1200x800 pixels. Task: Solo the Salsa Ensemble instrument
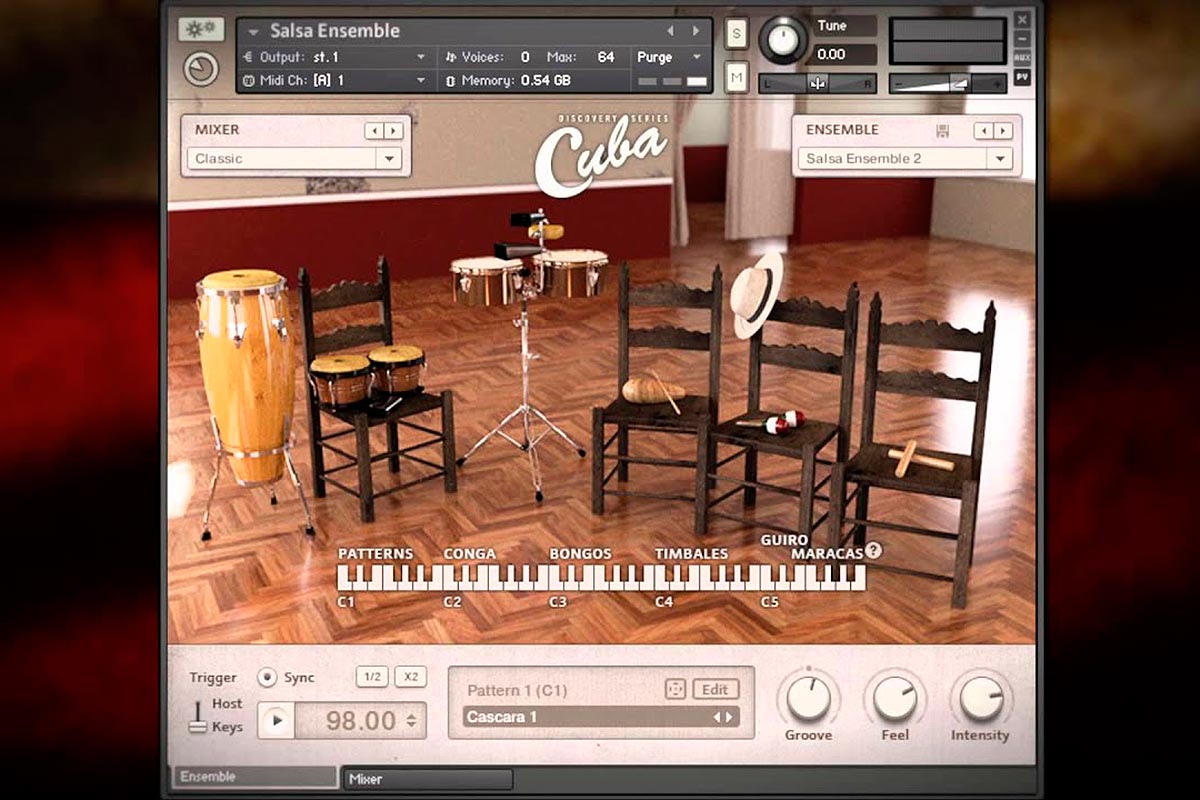point(737,32)
